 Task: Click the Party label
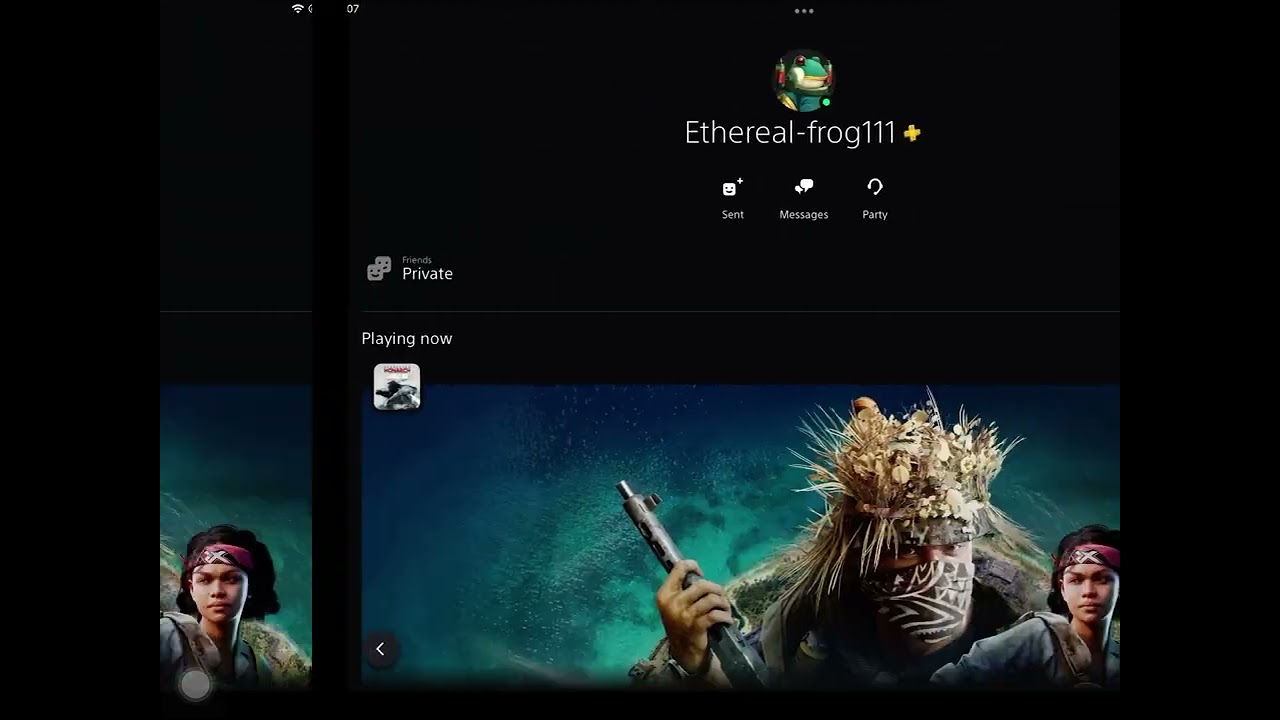click(x=875, y=215)
